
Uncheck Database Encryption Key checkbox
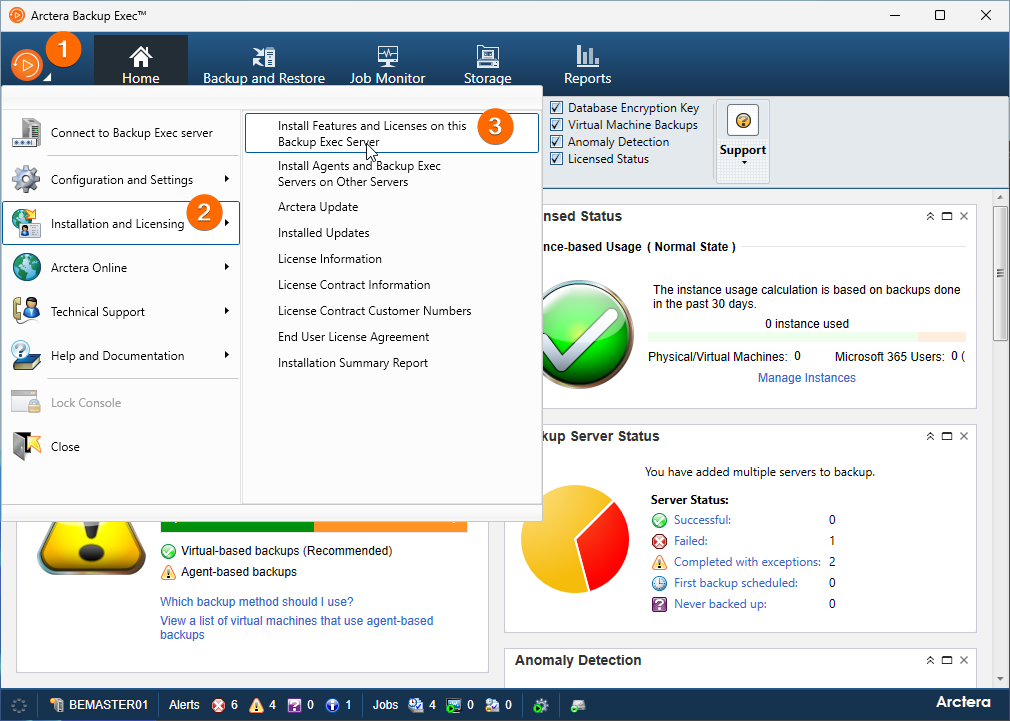[557, 108]
